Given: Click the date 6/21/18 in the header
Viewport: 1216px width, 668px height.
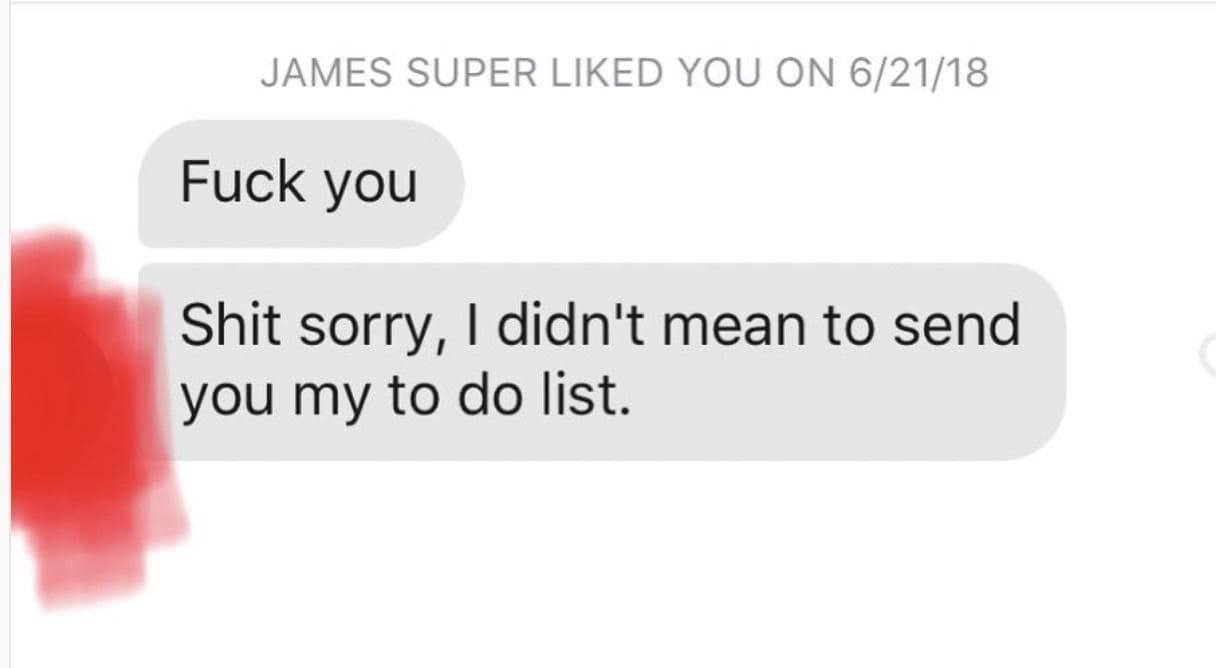Looking at the screenshot, I should click(916, 73).
